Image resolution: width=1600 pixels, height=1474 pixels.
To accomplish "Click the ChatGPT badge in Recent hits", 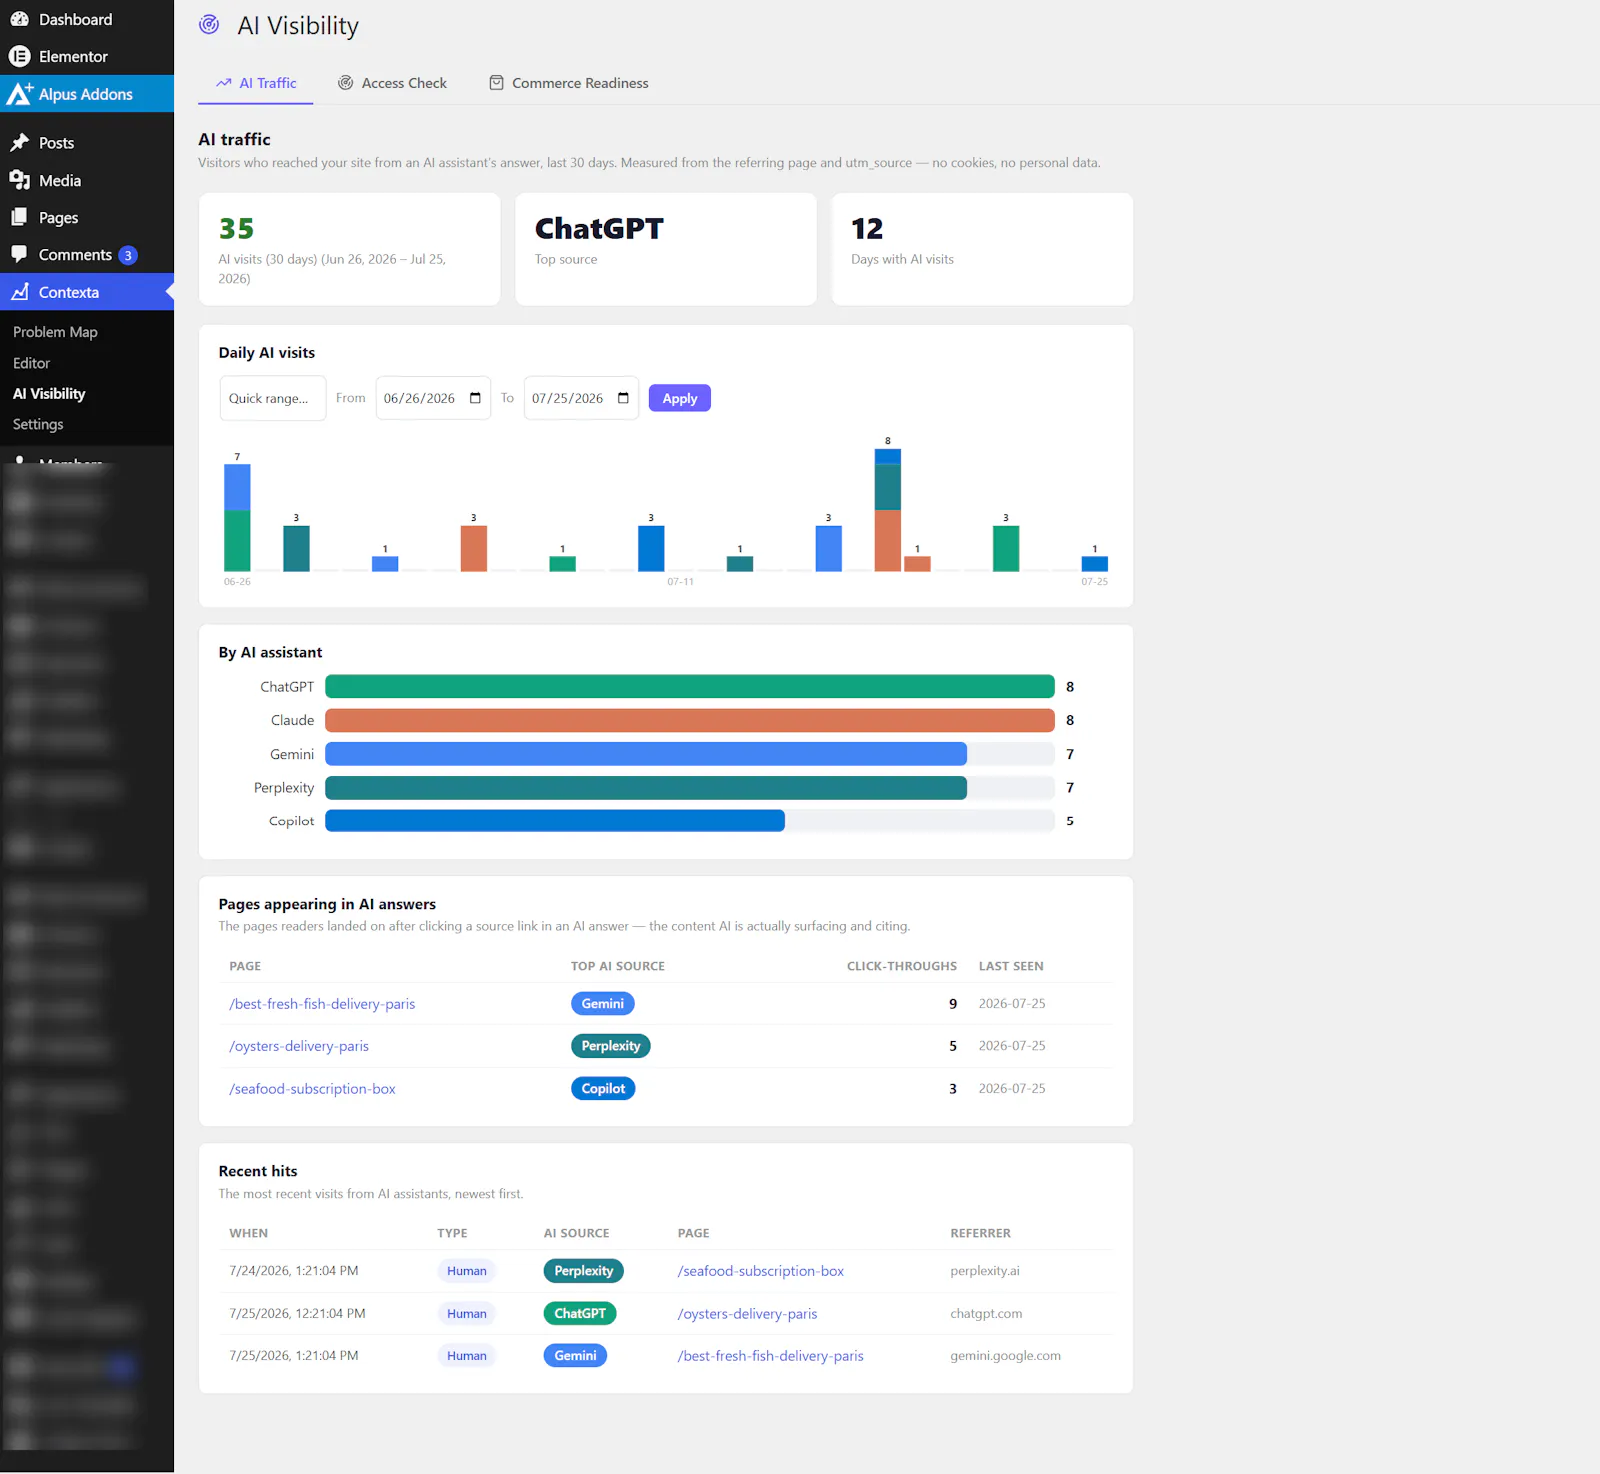I will [x=580, y=1314].
